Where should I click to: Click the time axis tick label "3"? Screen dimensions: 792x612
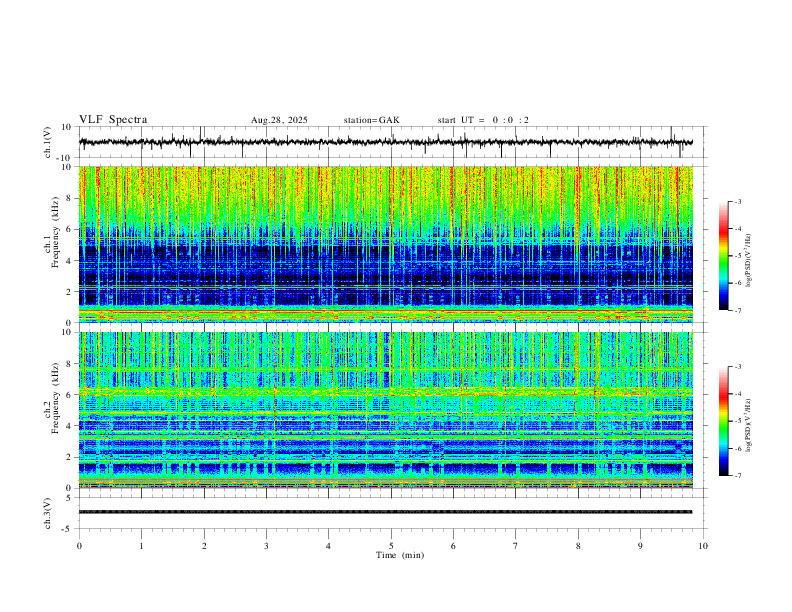pyautogui.click(x=266, y=546)
